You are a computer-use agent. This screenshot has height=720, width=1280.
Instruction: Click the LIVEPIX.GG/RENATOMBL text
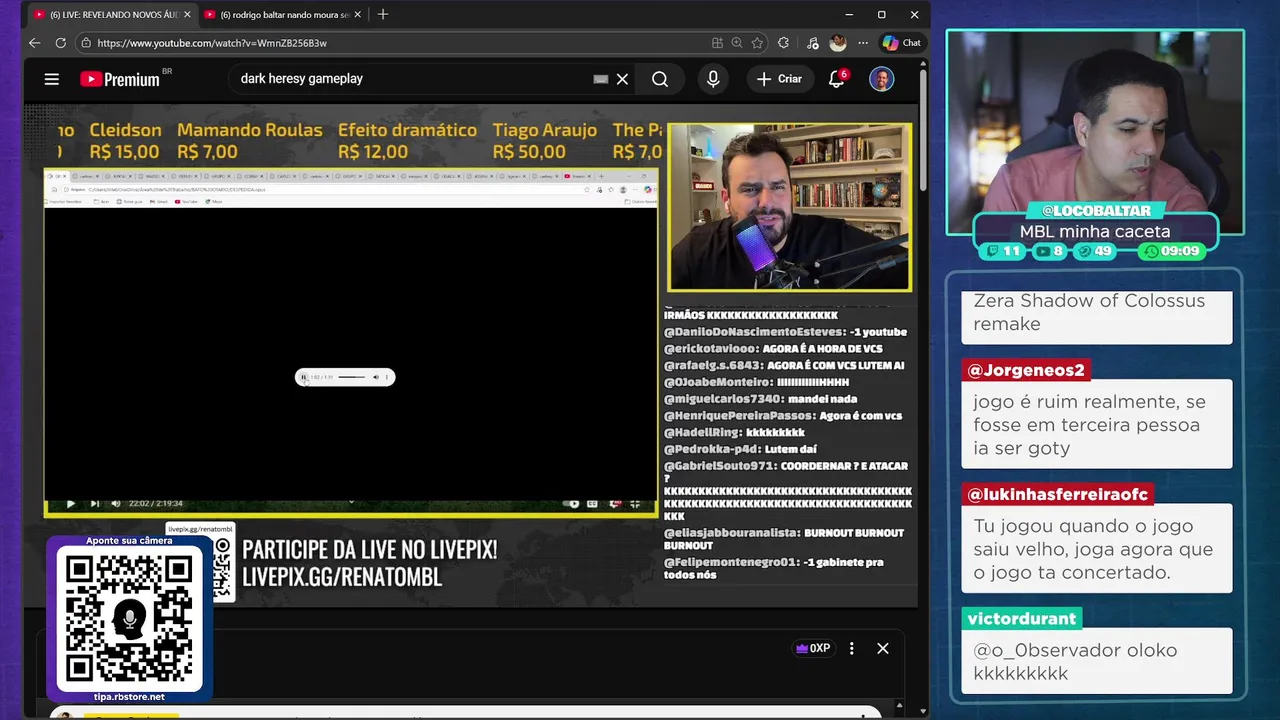click(x=342, y=577)
